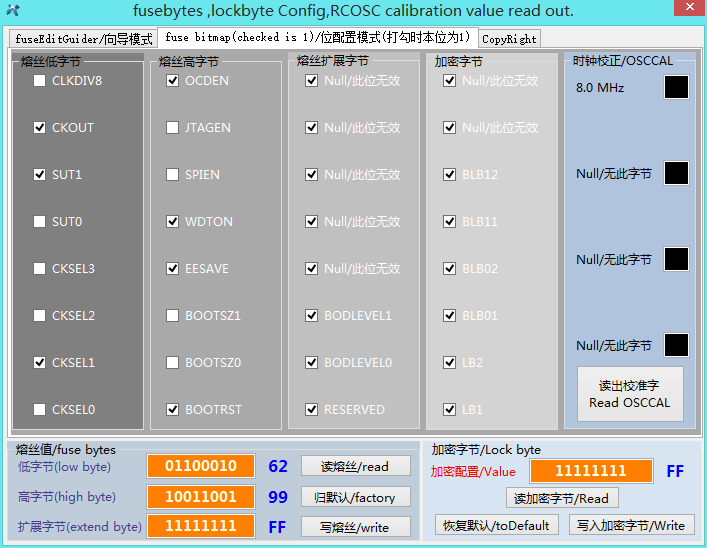Click the Read OSCCAL button
The image size is (707, 548).
[630, 394]
